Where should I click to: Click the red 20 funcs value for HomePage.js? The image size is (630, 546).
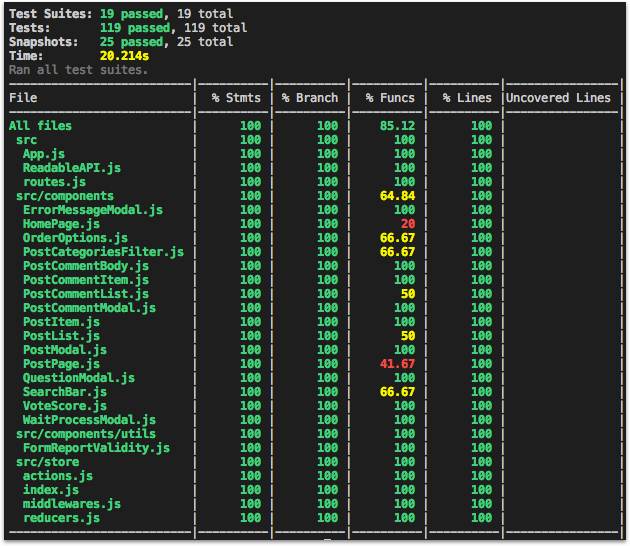pos(408,224)
